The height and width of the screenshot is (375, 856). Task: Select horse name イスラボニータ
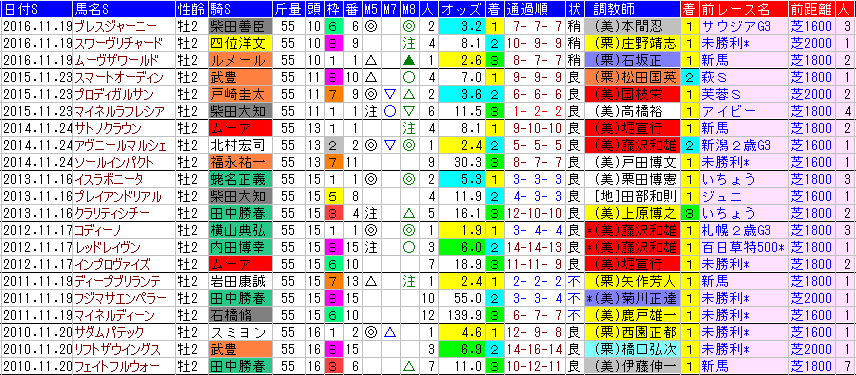109,179
